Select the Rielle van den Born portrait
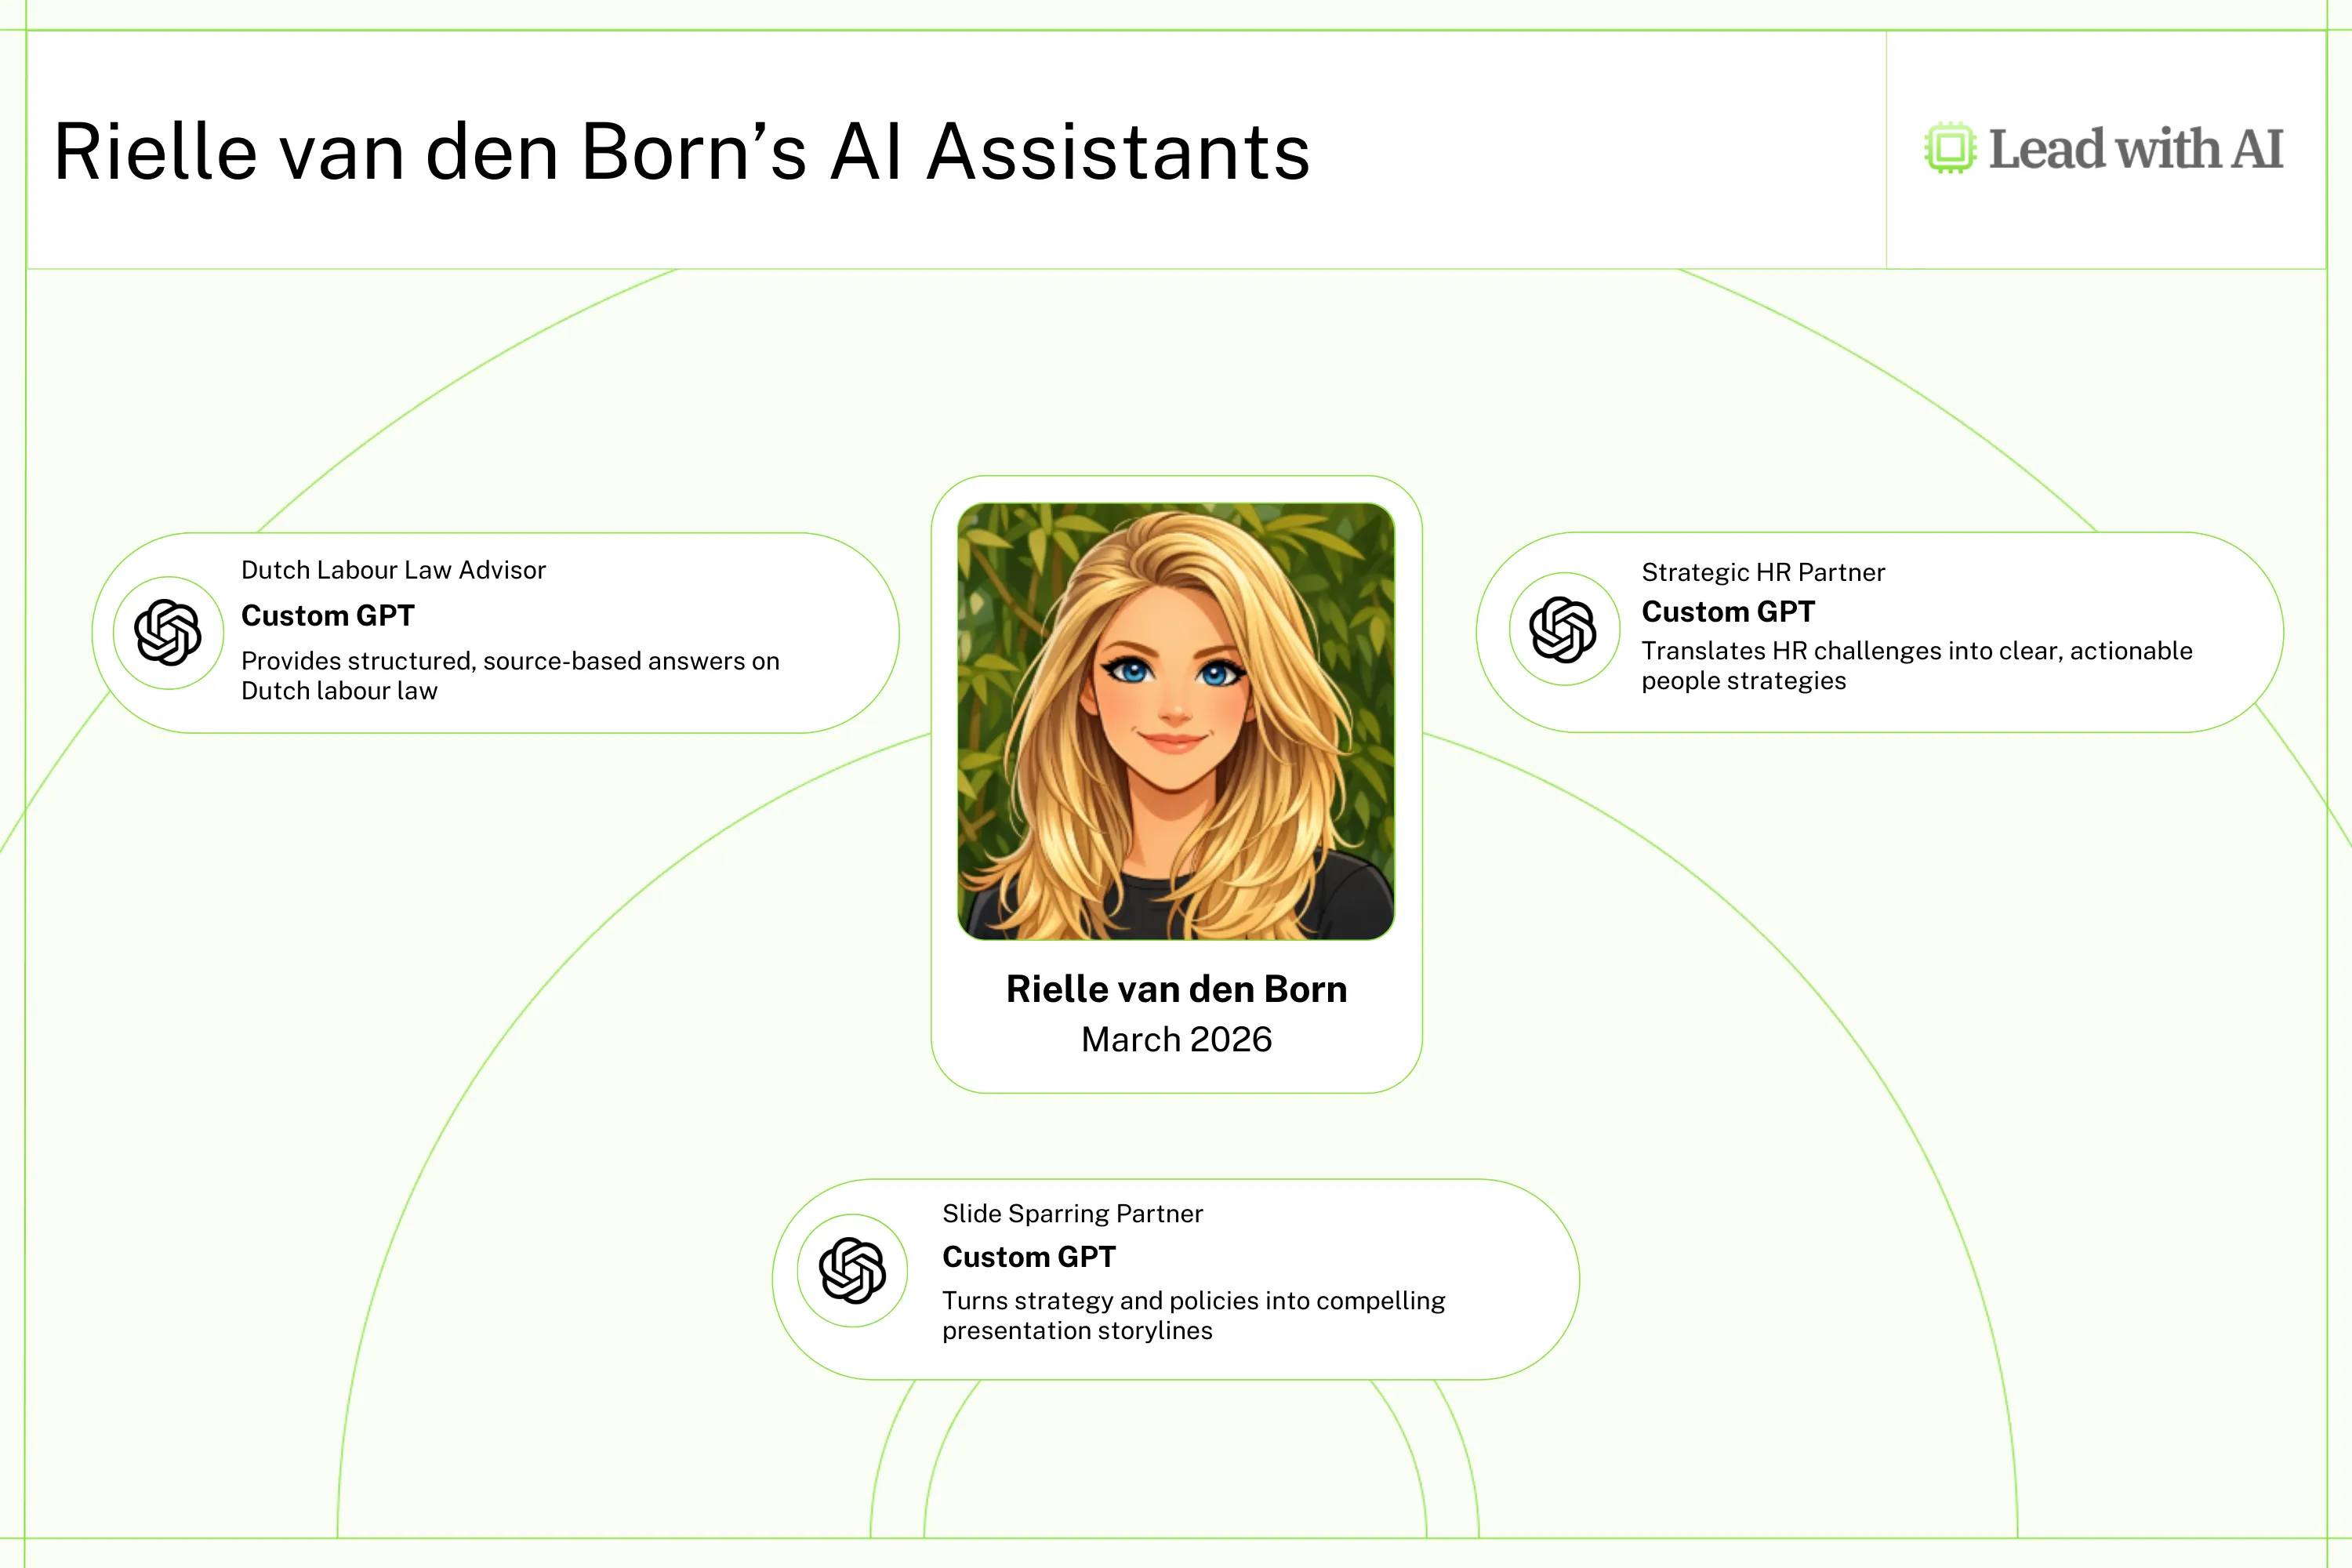Image resolution: width=2352 pixels, height=1568 pixels. [1176, 721]
